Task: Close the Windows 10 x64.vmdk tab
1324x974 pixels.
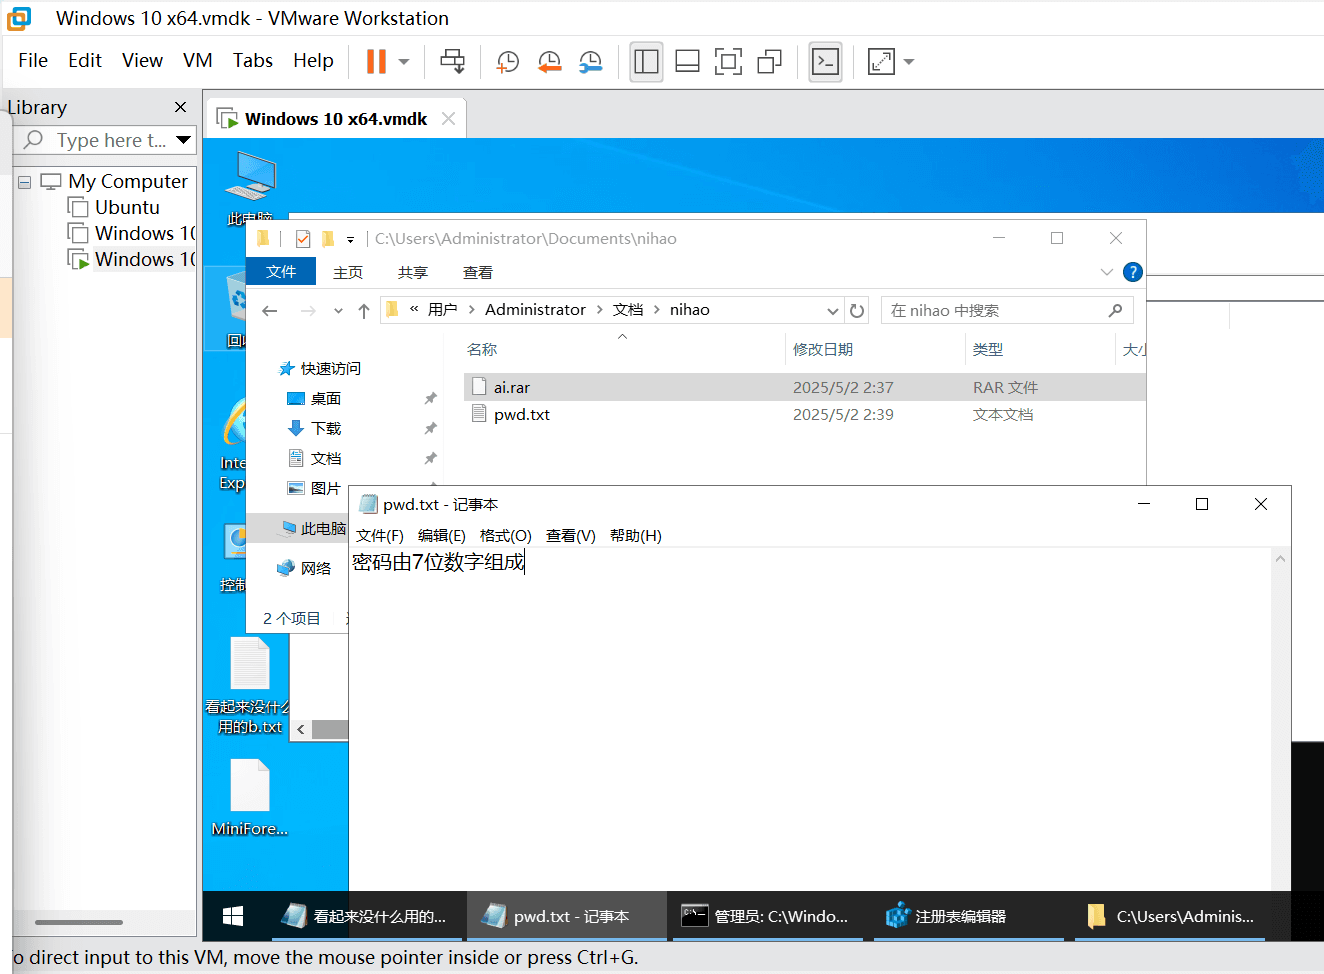Action: [x=449, y=118]
